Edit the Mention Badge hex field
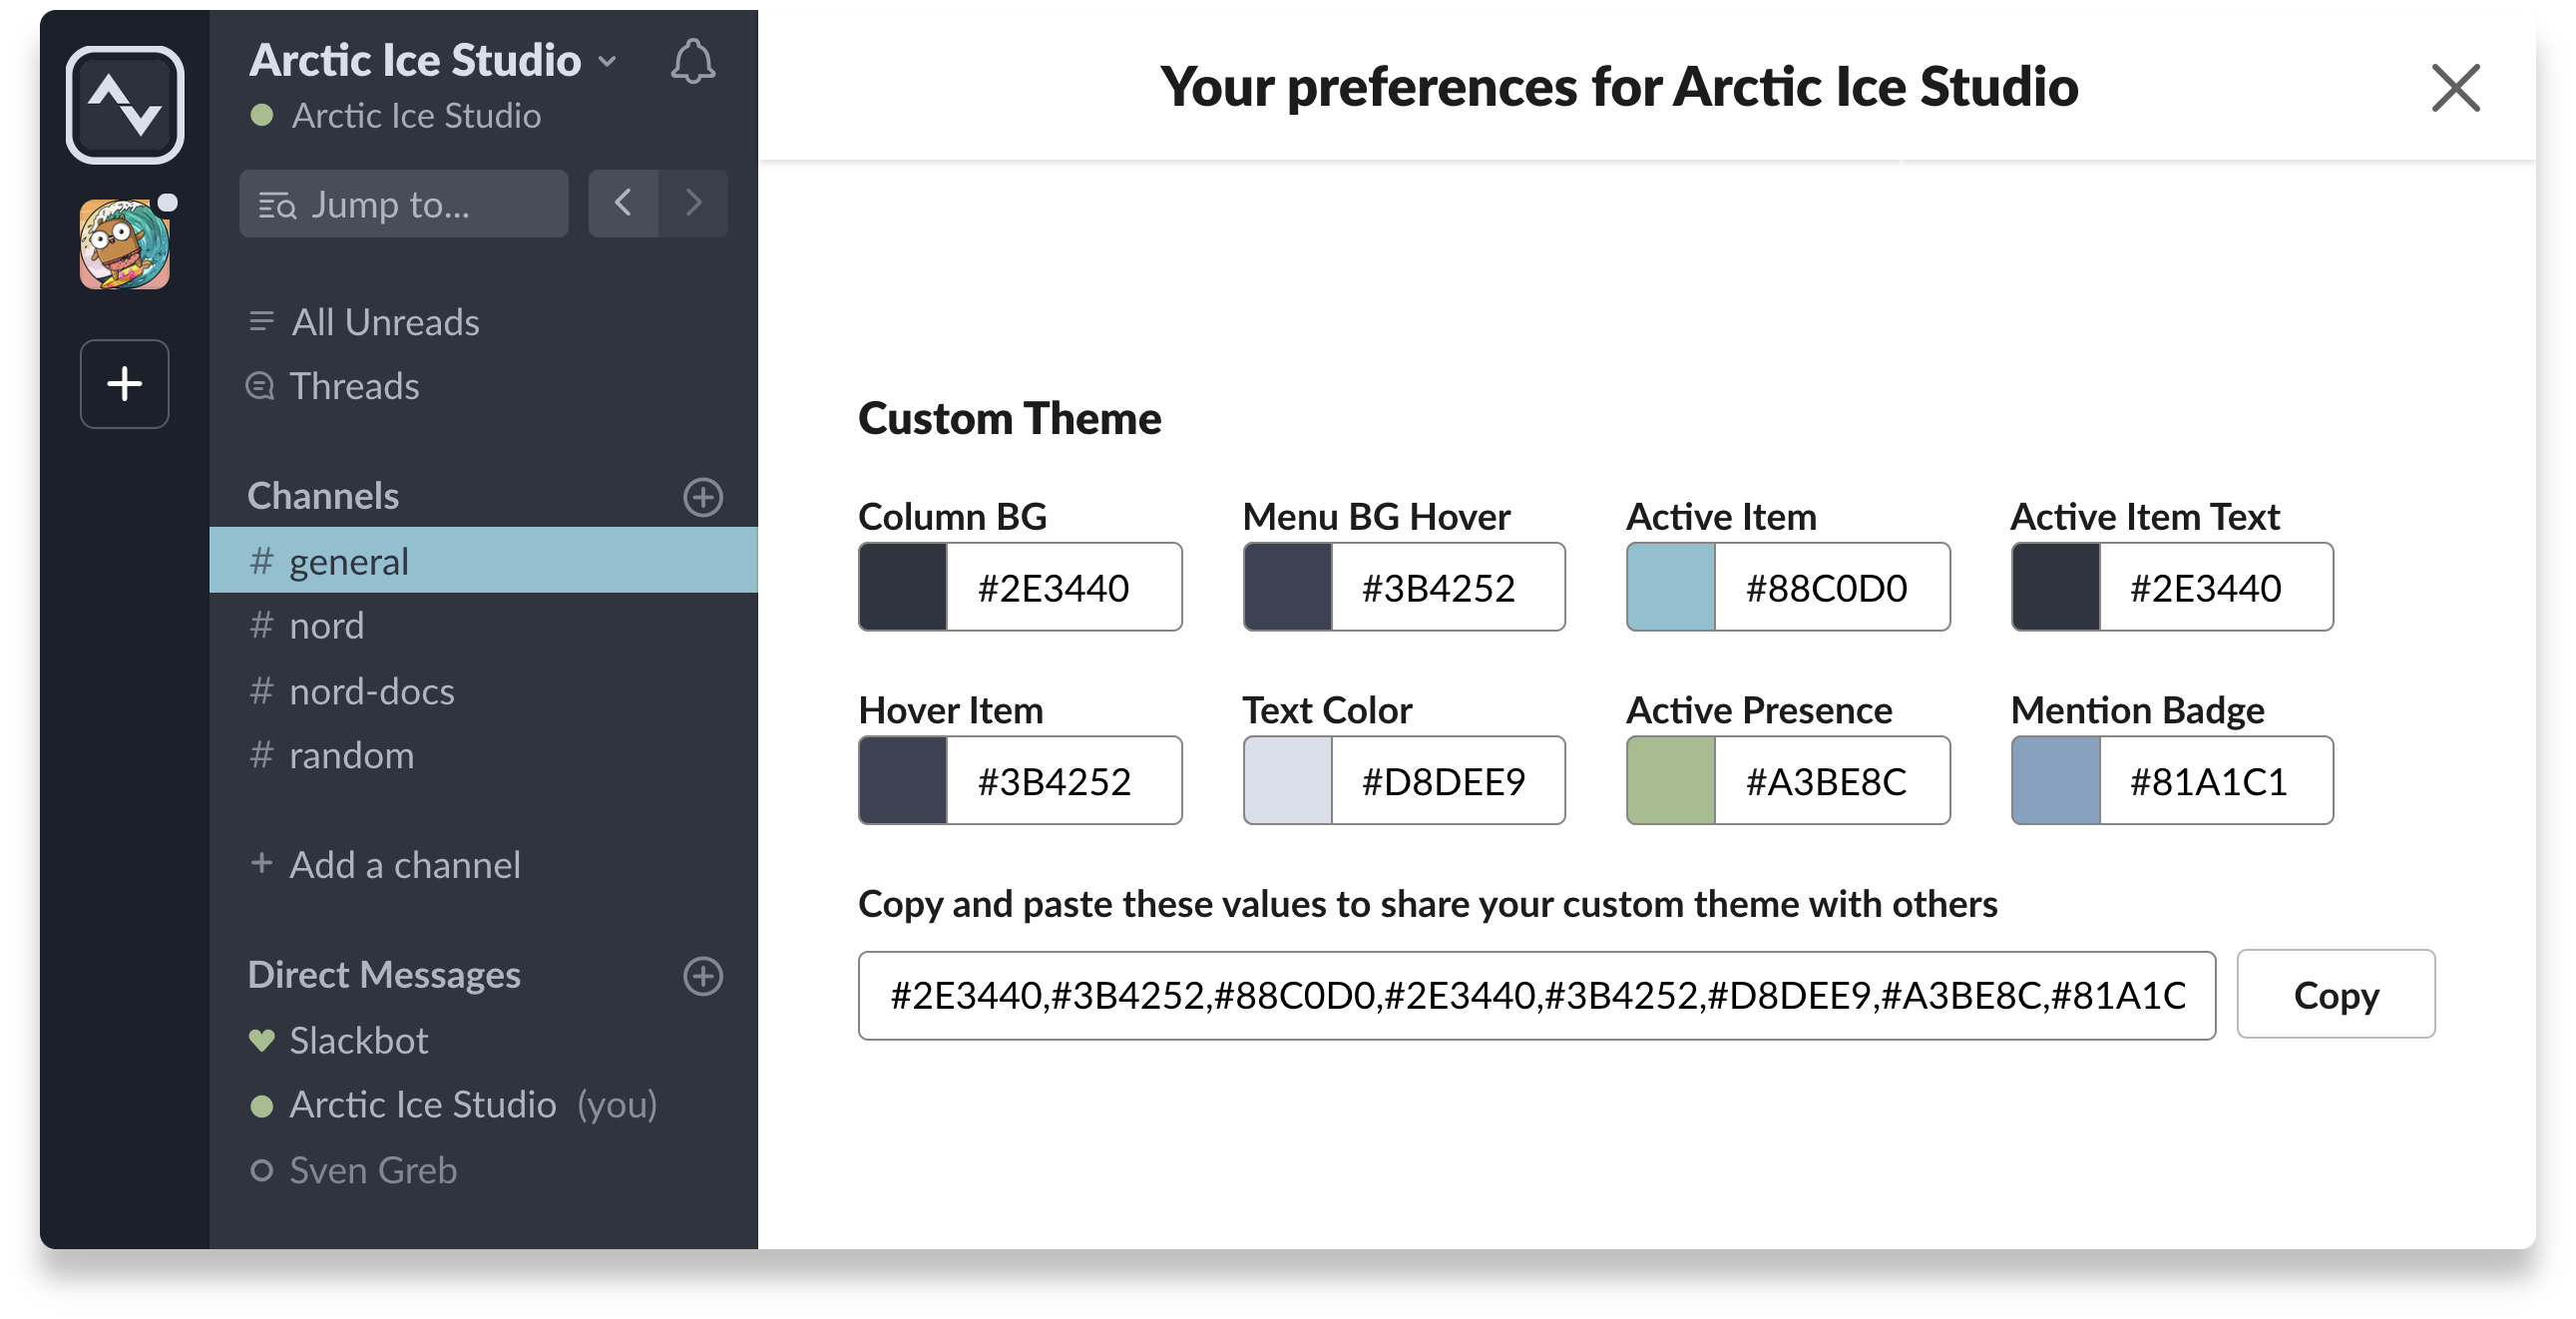 pos(2215,781)
